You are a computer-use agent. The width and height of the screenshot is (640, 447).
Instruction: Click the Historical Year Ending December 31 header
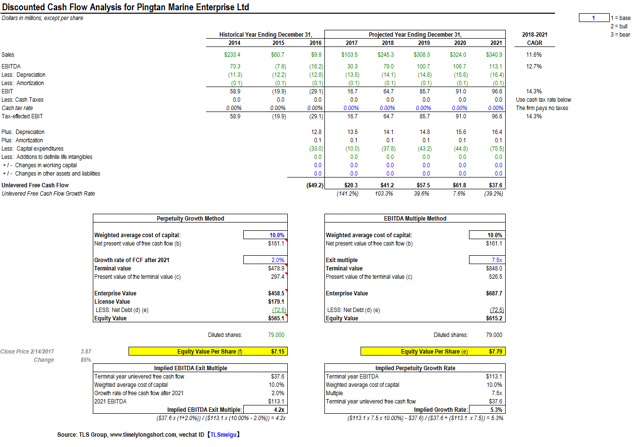265,35
